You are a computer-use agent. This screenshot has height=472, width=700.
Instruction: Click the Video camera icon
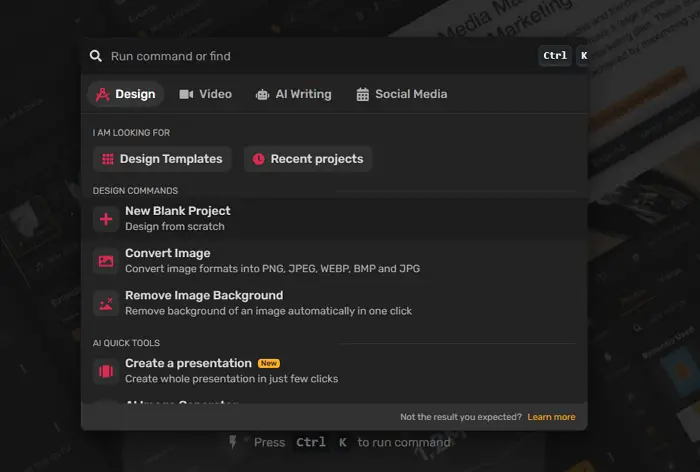click(x=186, y=94)
